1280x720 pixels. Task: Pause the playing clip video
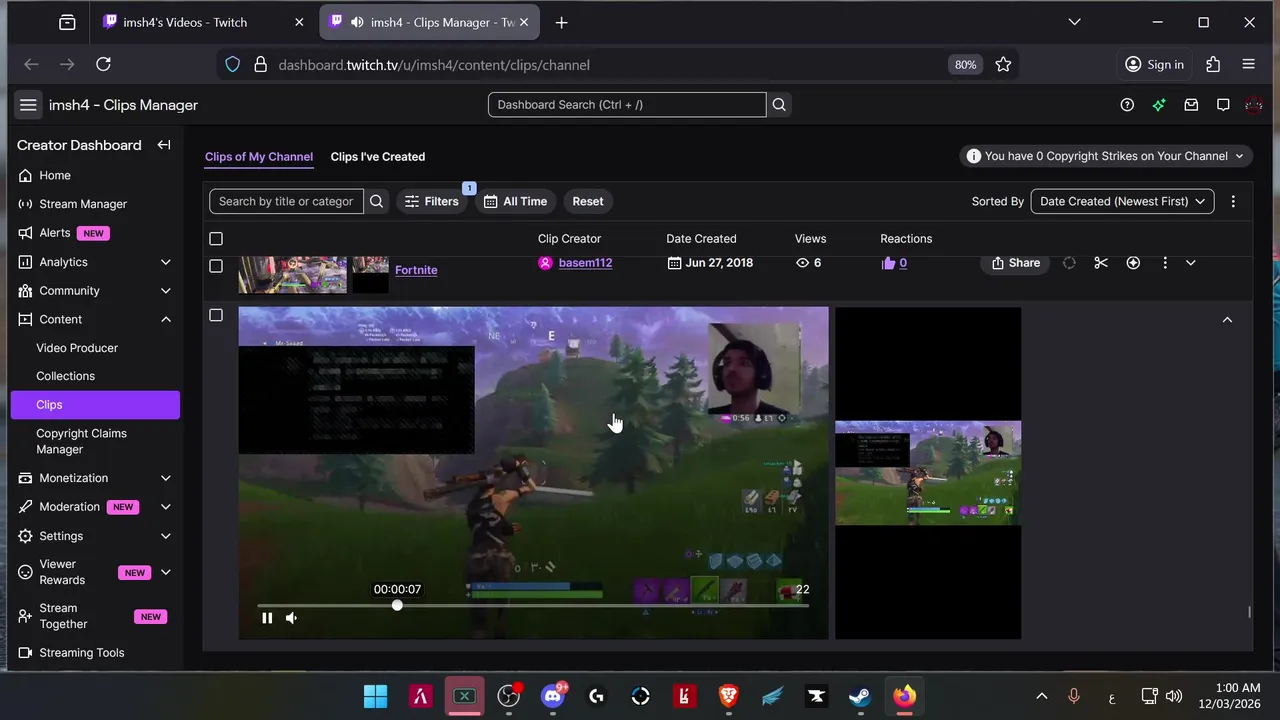click(x=267, y=618)
